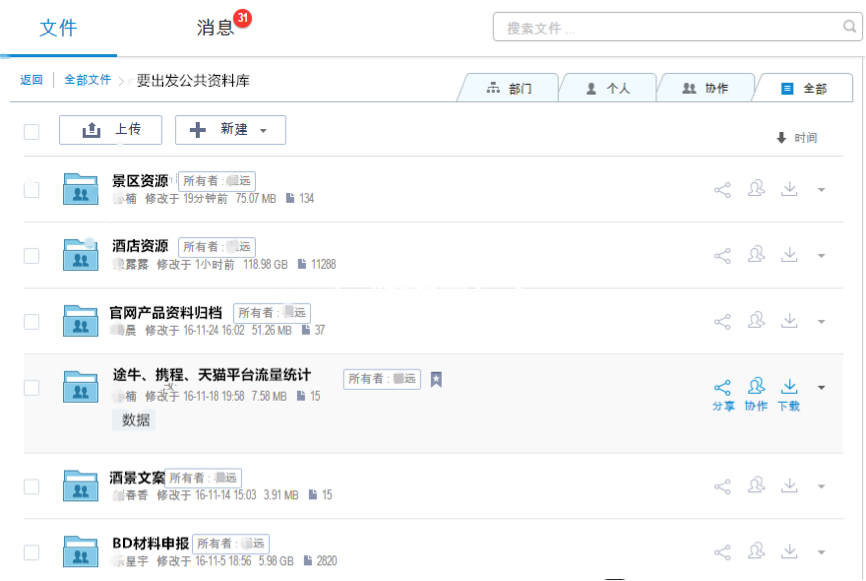This screenshot has height=581, width=866.
Task: Open the 酒景文案 folder icon
Action: 80,486
